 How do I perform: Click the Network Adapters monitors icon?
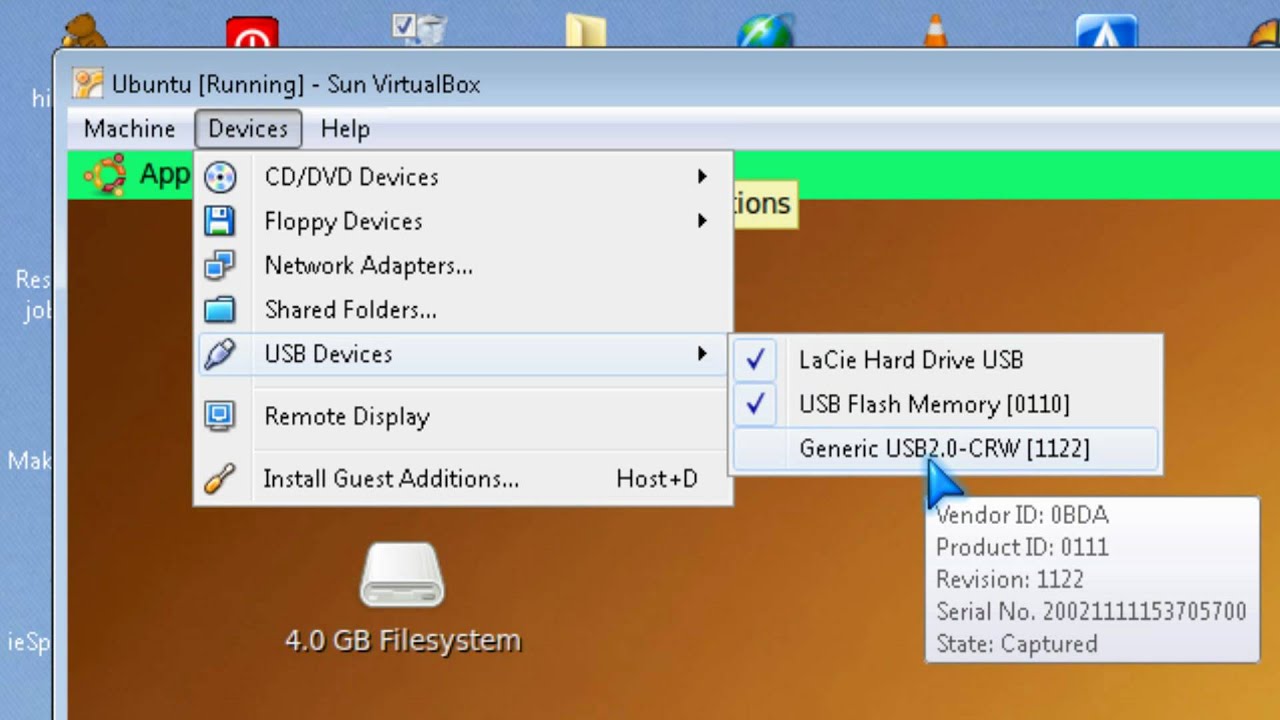[220, 265]
